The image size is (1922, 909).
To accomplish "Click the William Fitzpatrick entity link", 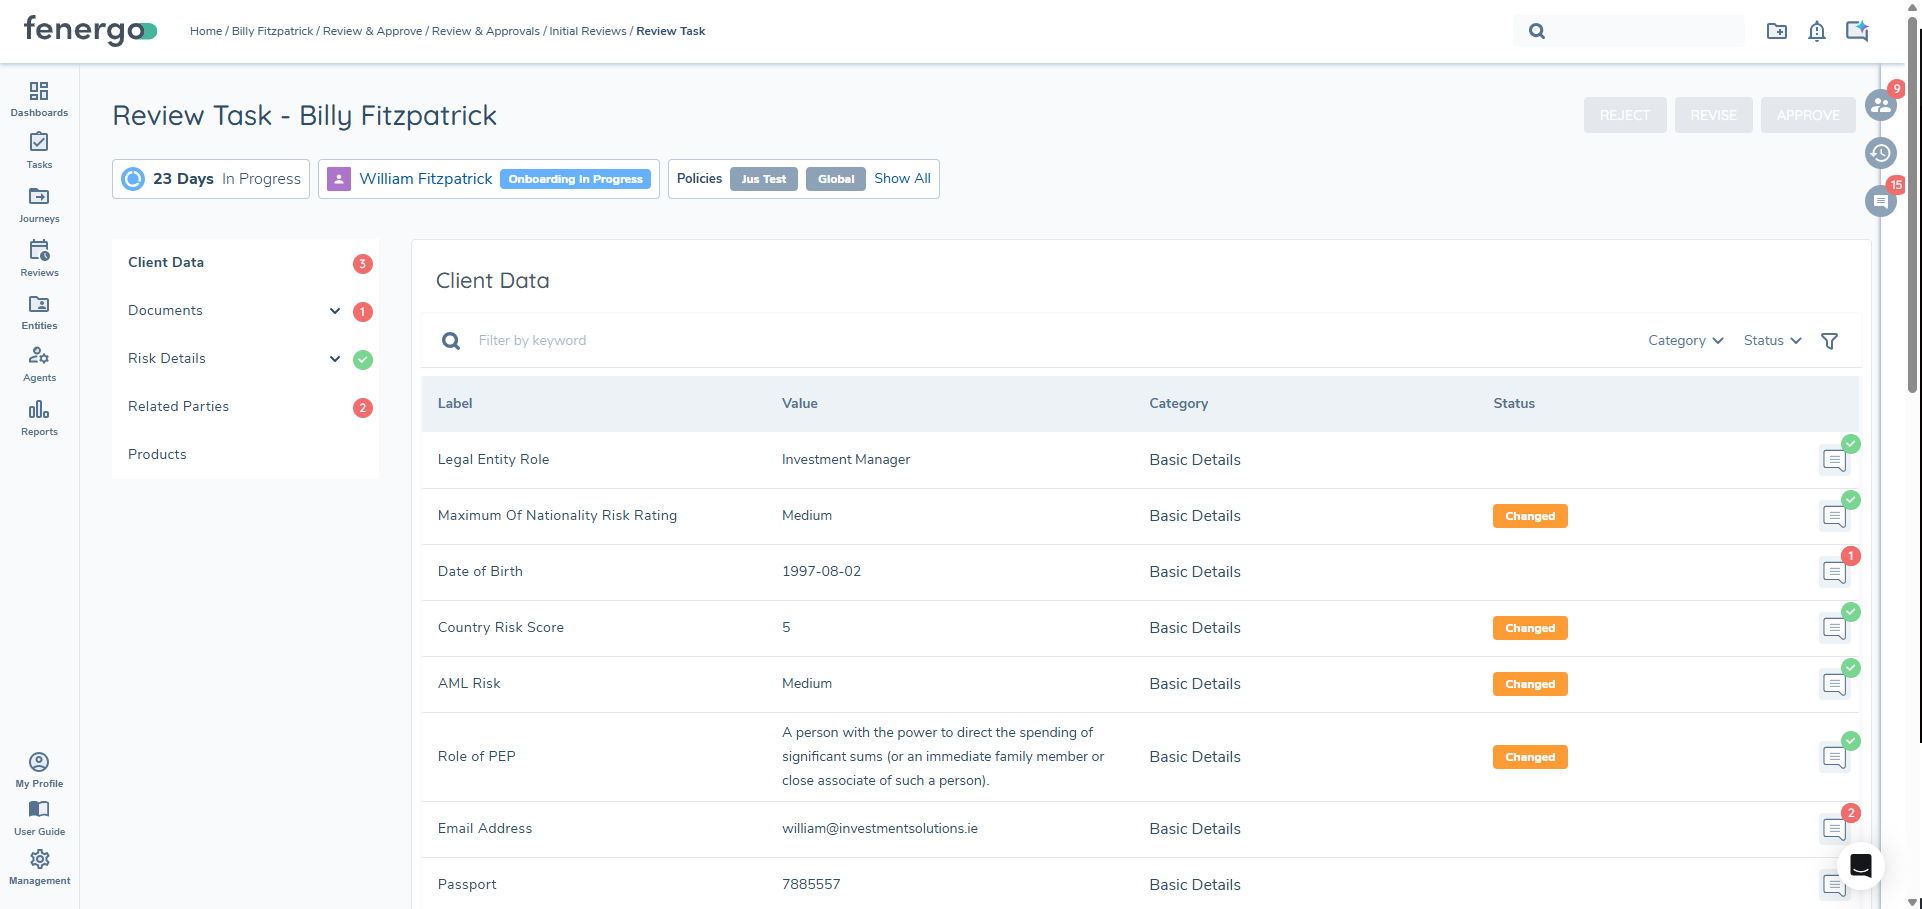I will click(425, 179).
